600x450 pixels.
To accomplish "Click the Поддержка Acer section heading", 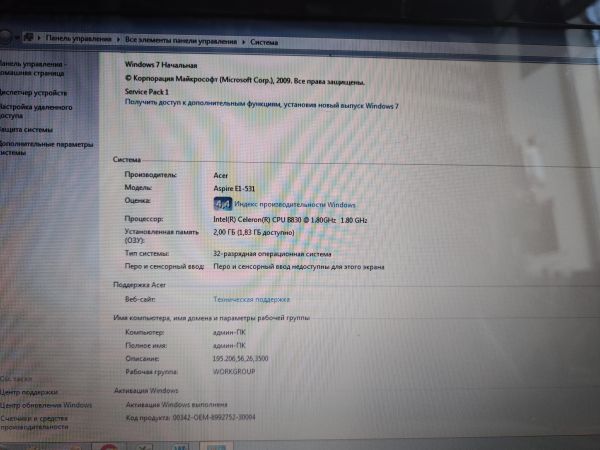I will coord(139,285).
